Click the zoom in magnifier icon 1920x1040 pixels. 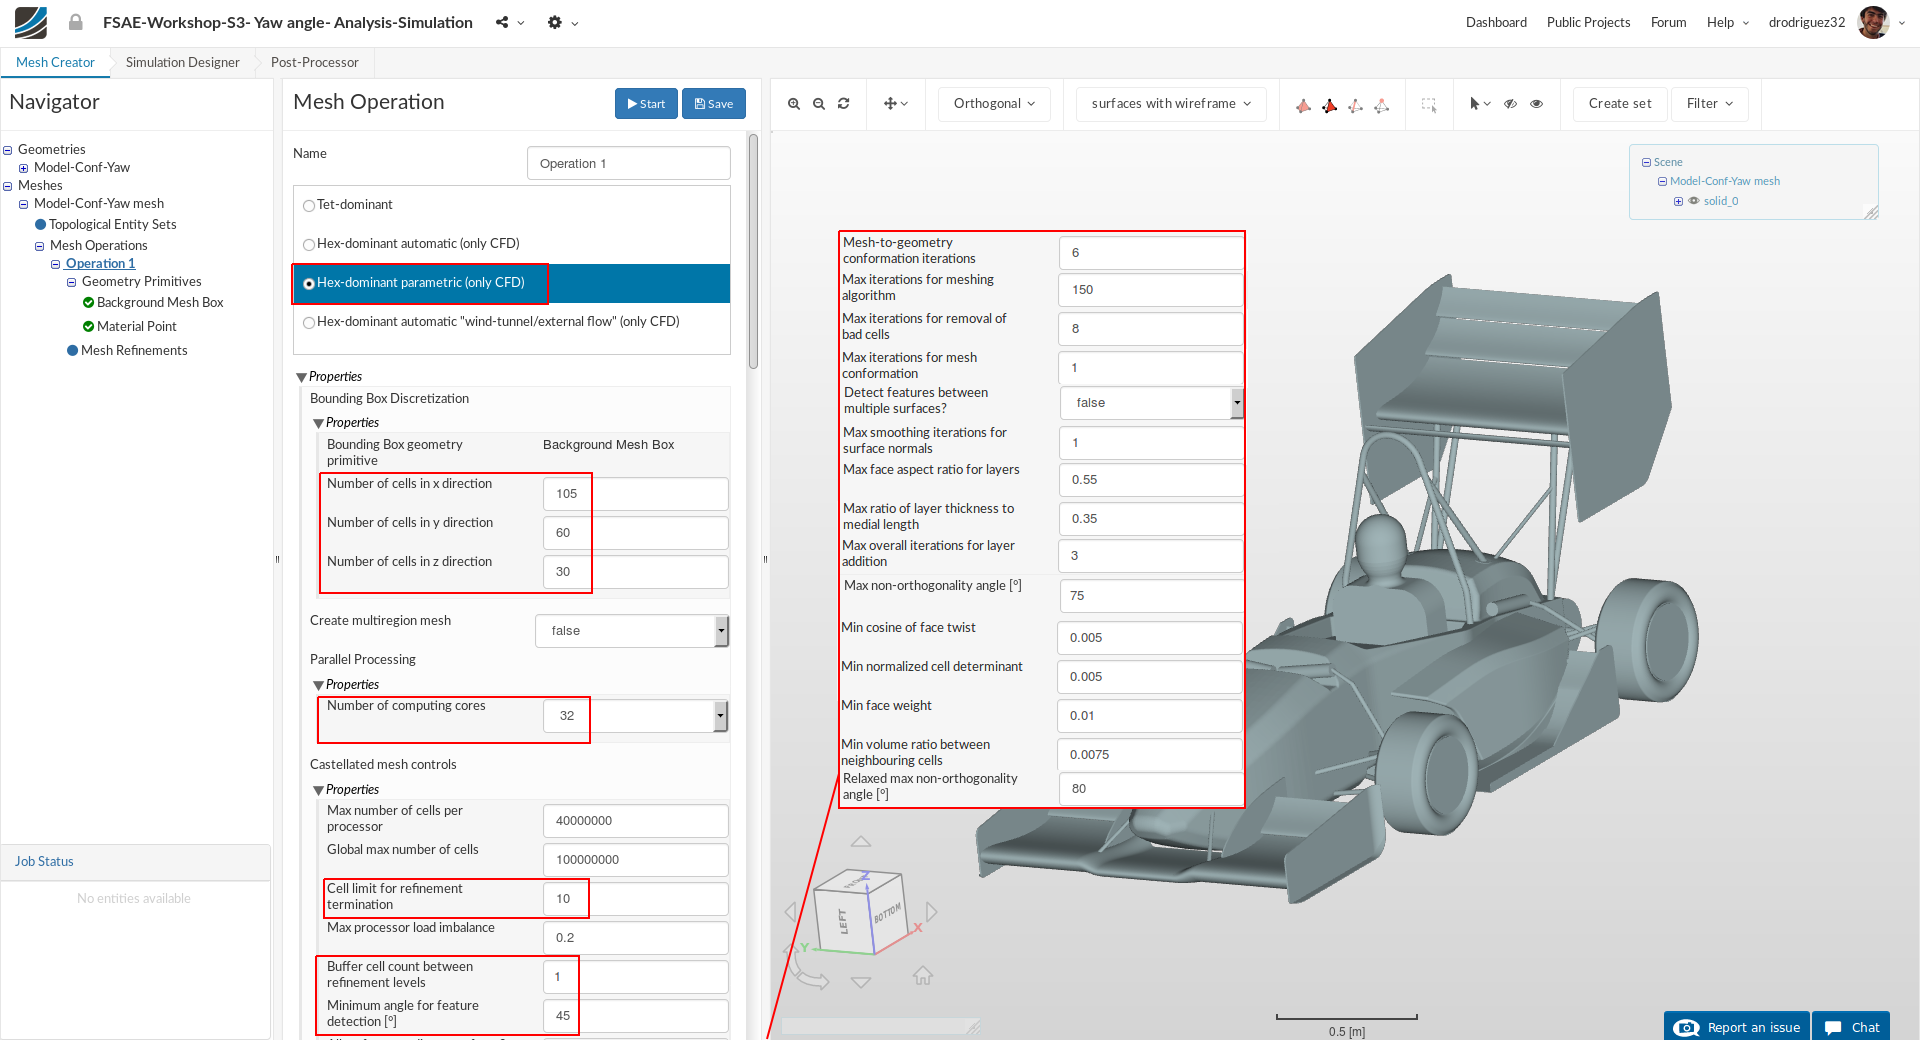click(793, 104)
